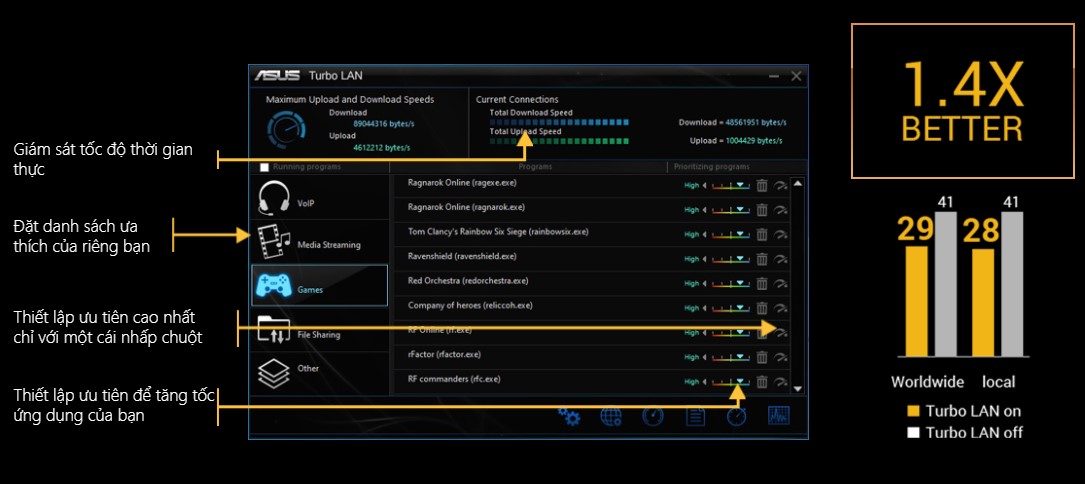Open the gear settings icon in bottom toolbar
Viewport: 1085px width, 484px height.
click(570, 416)
